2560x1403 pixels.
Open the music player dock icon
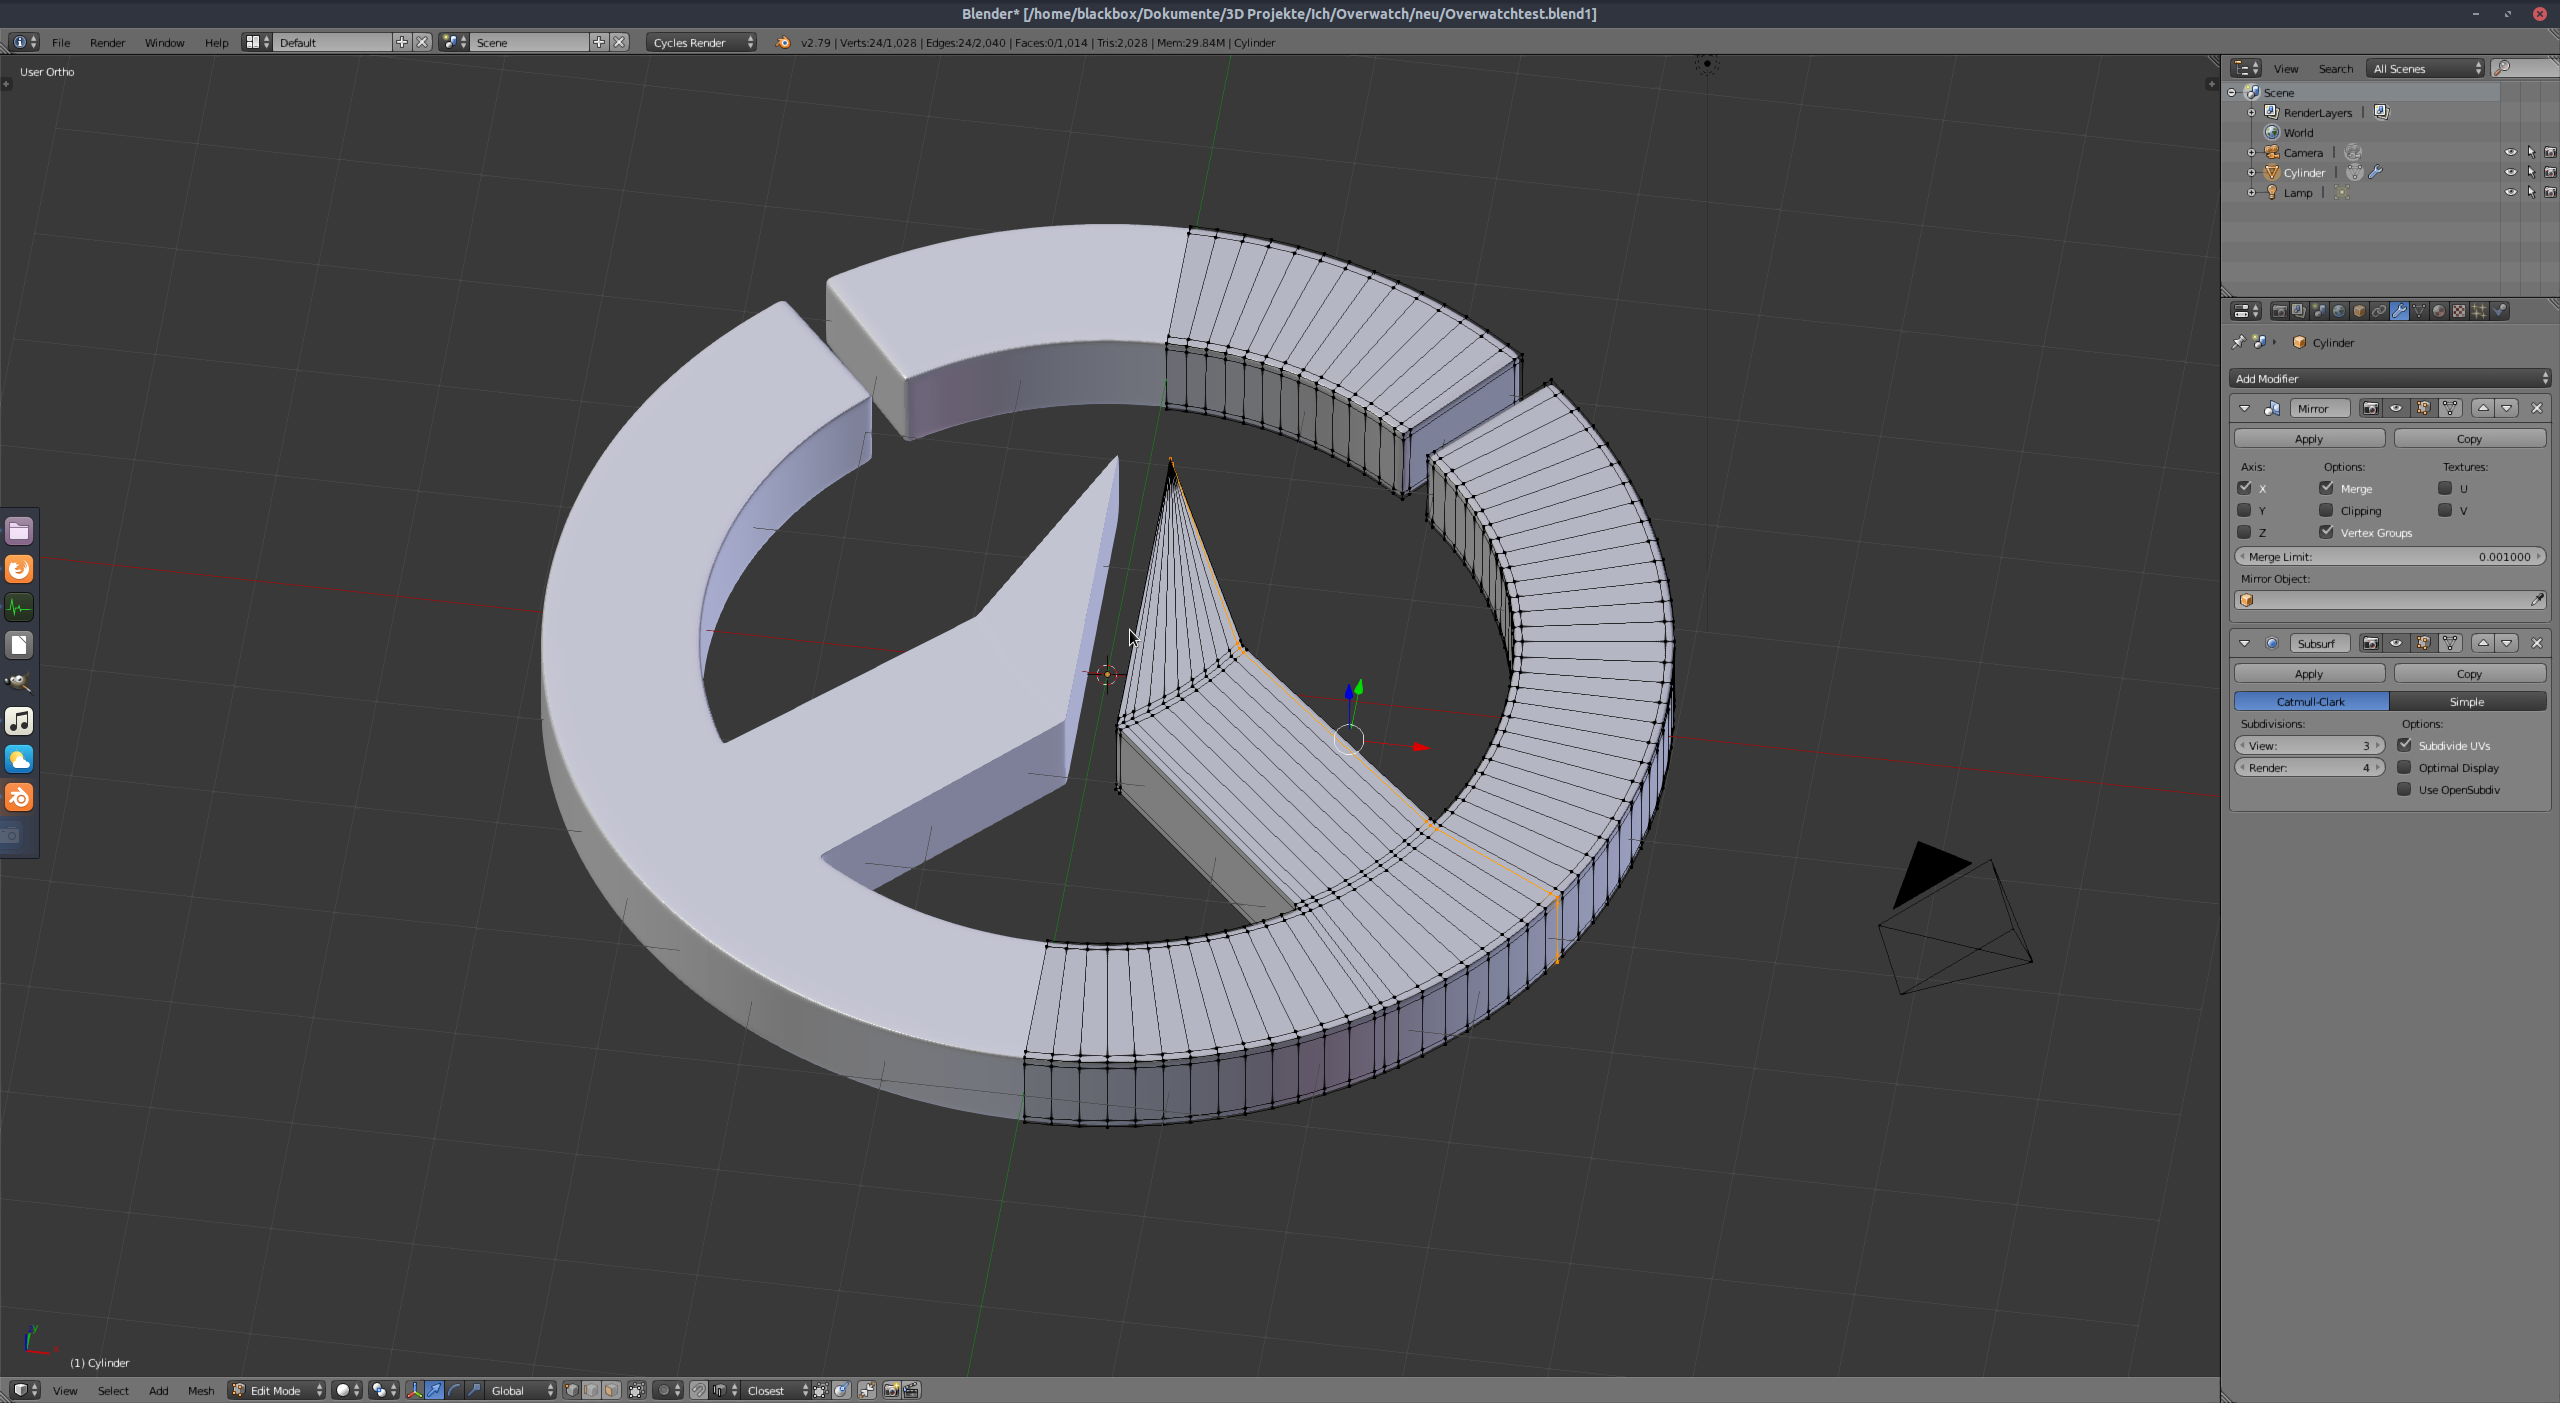coord(19,721)
